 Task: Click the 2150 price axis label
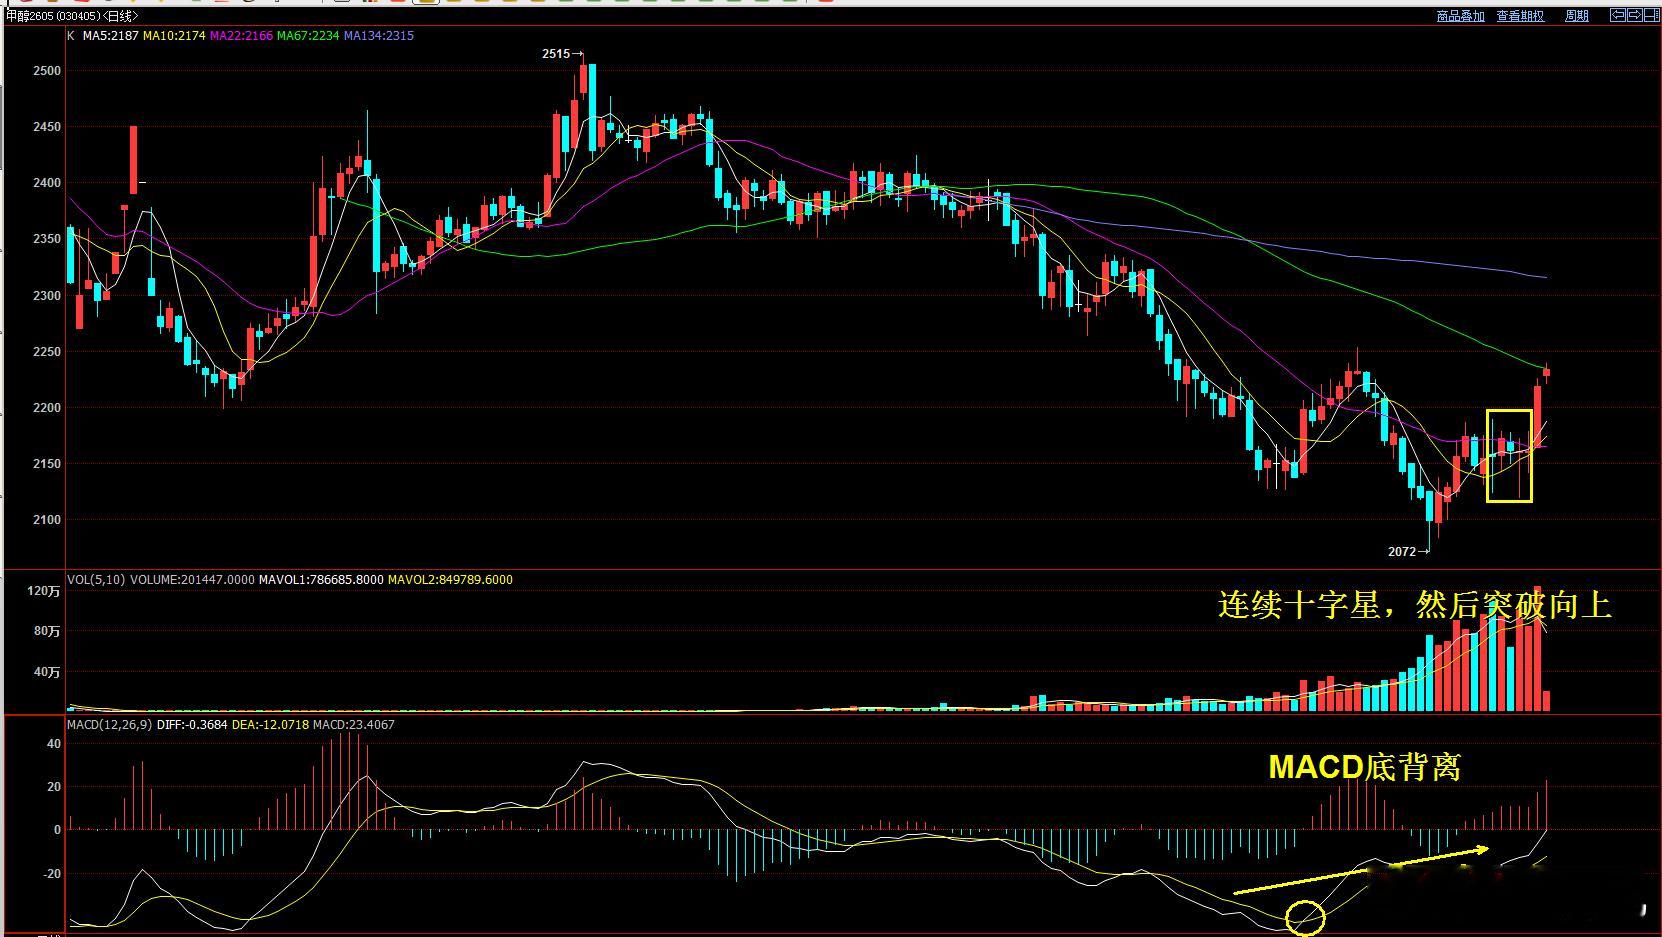click(47, 464)
